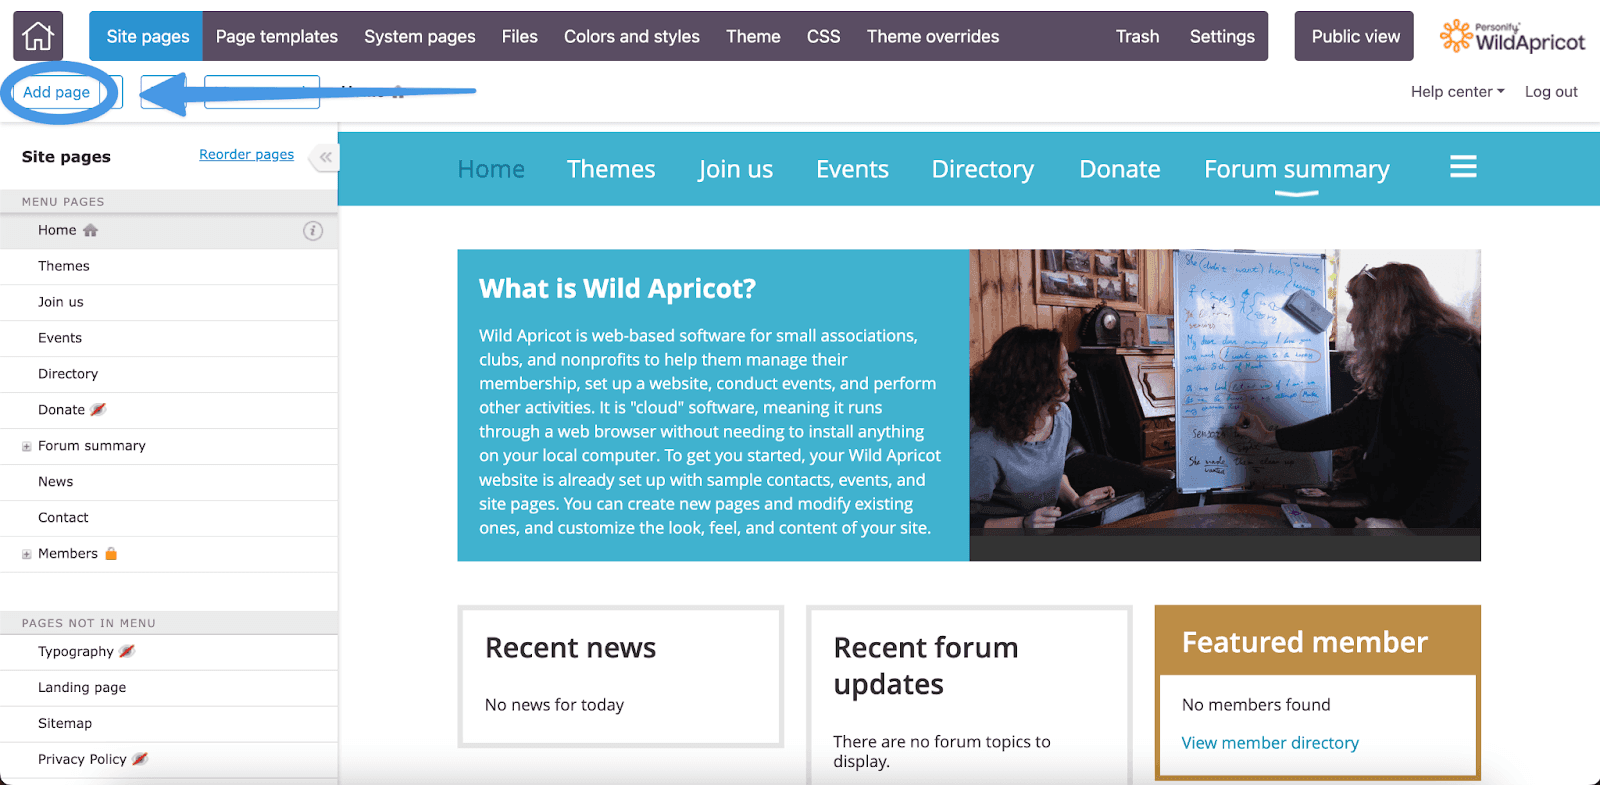Click Themes in the site navigation bar

pos(611,169)
